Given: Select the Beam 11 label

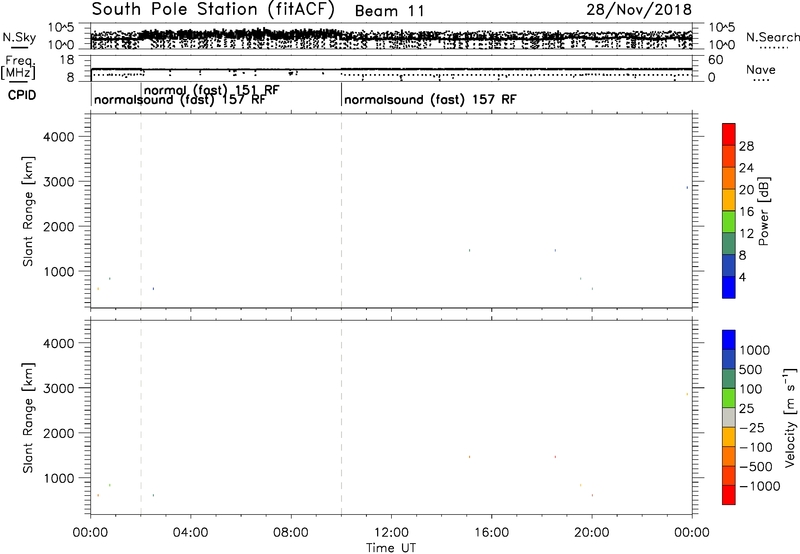Looking at the screenshot, I should [x=389, y=11].
